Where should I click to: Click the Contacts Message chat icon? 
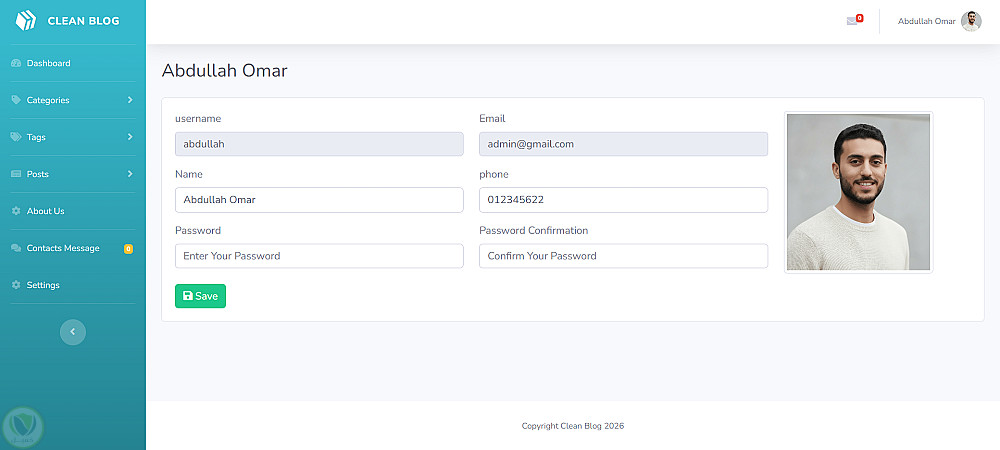click(x=16, y=248)
